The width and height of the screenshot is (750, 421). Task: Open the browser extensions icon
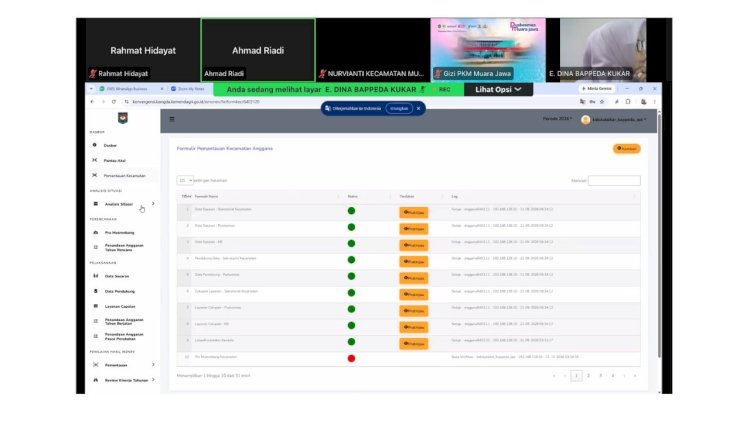point(628,102)
